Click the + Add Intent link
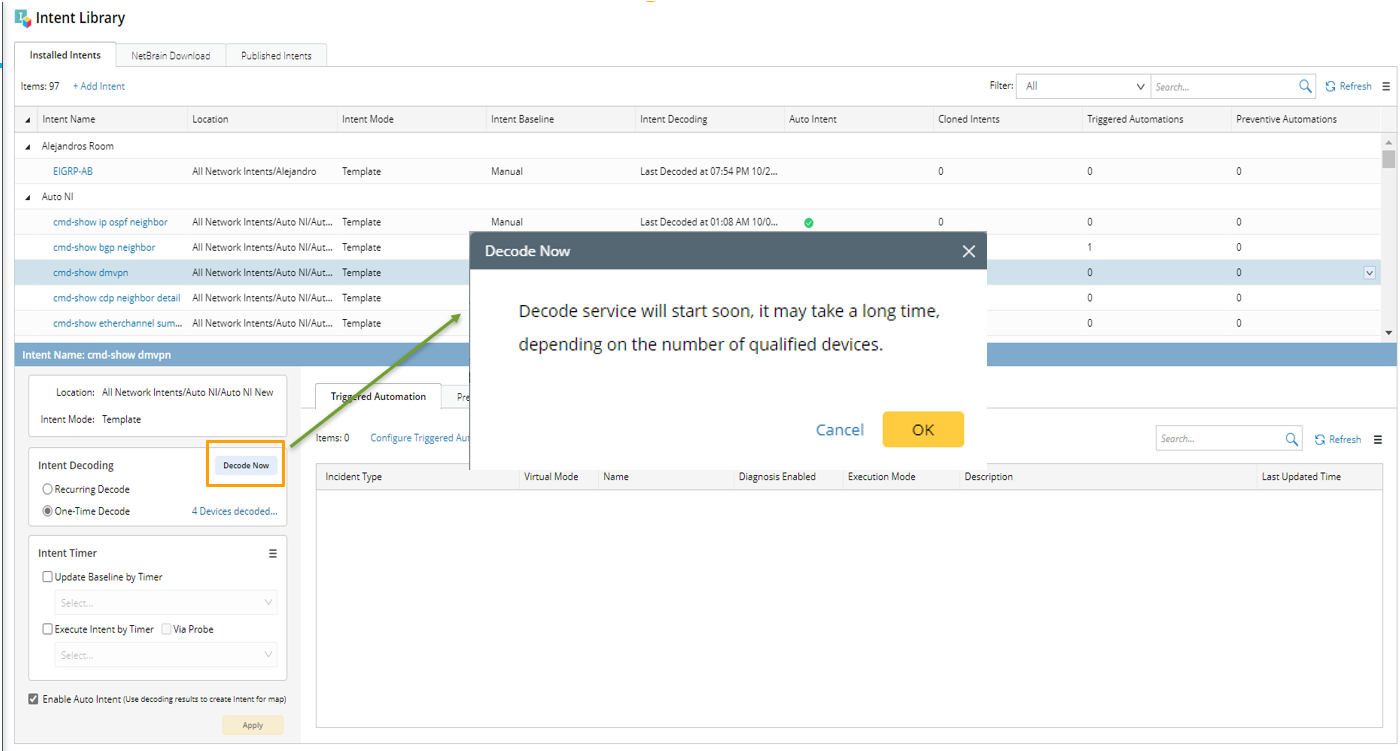 99,86
